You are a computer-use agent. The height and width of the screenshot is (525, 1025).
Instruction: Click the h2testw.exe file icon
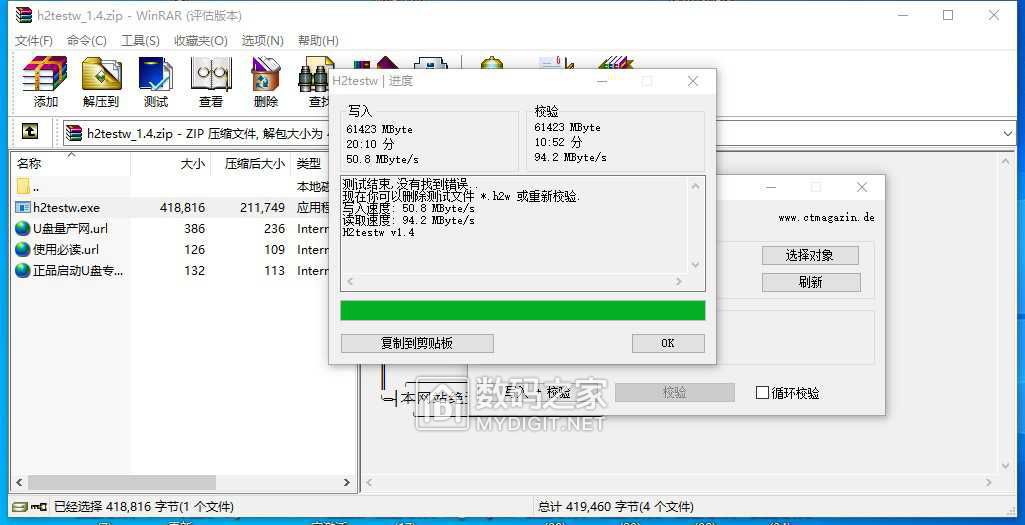23,208
